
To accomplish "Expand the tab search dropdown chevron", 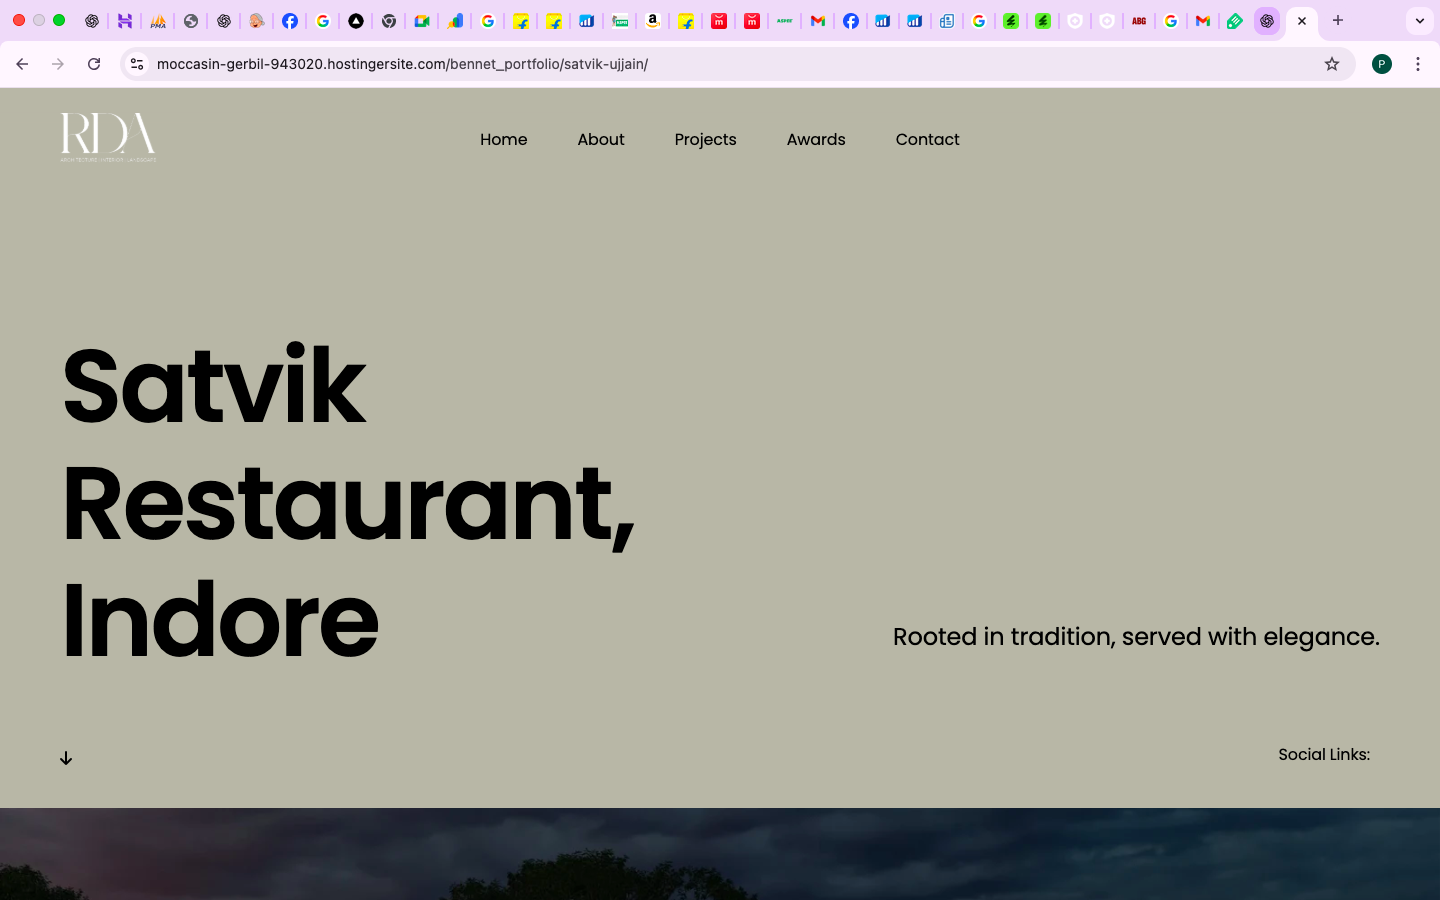I will pyautogui.click(x=1419, y=21).
